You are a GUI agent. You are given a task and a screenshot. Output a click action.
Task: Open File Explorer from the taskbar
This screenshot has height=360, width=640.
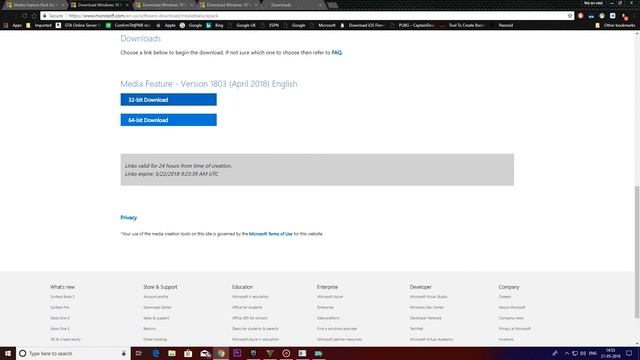(172, 353)
